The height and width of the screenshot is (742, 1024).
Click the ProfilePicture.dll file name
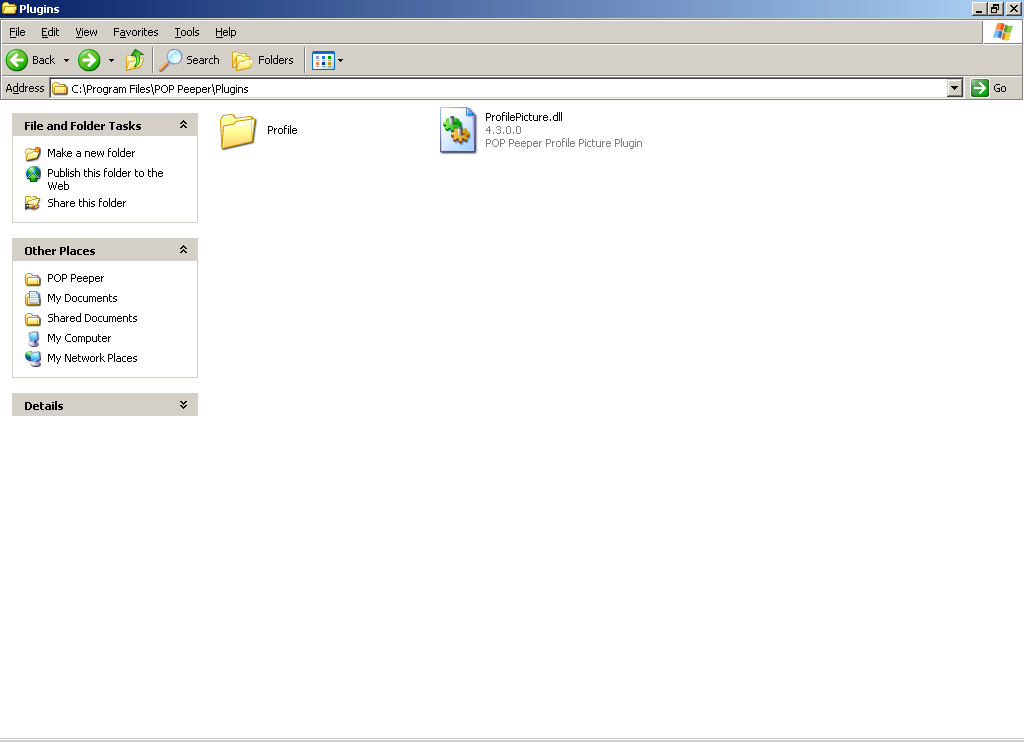click(x=524, y=117)
